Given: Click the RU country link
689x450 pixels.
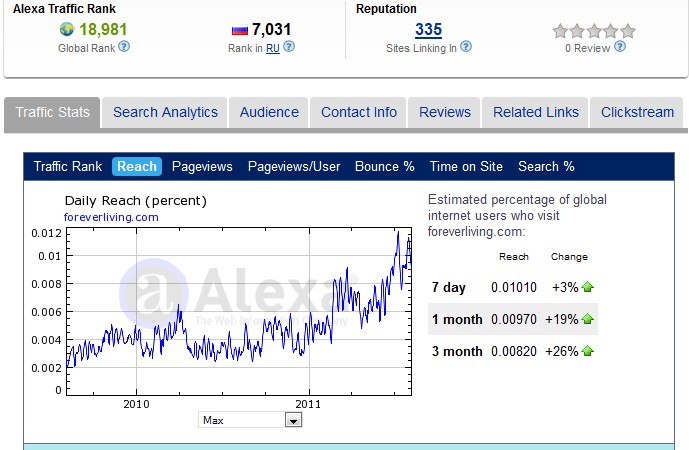Looking at the screenshot, I should coord(273,48).
